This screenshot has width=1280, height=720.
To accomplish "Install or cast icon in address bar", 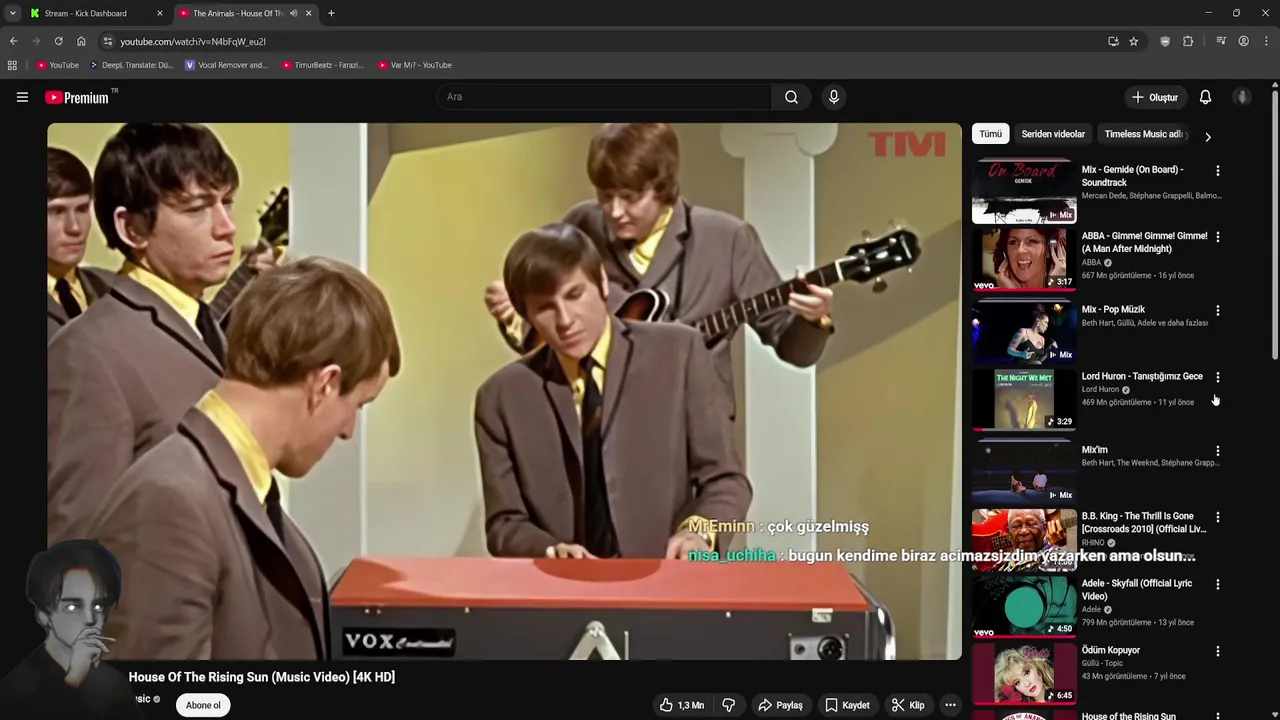I will click(1113, 41).
